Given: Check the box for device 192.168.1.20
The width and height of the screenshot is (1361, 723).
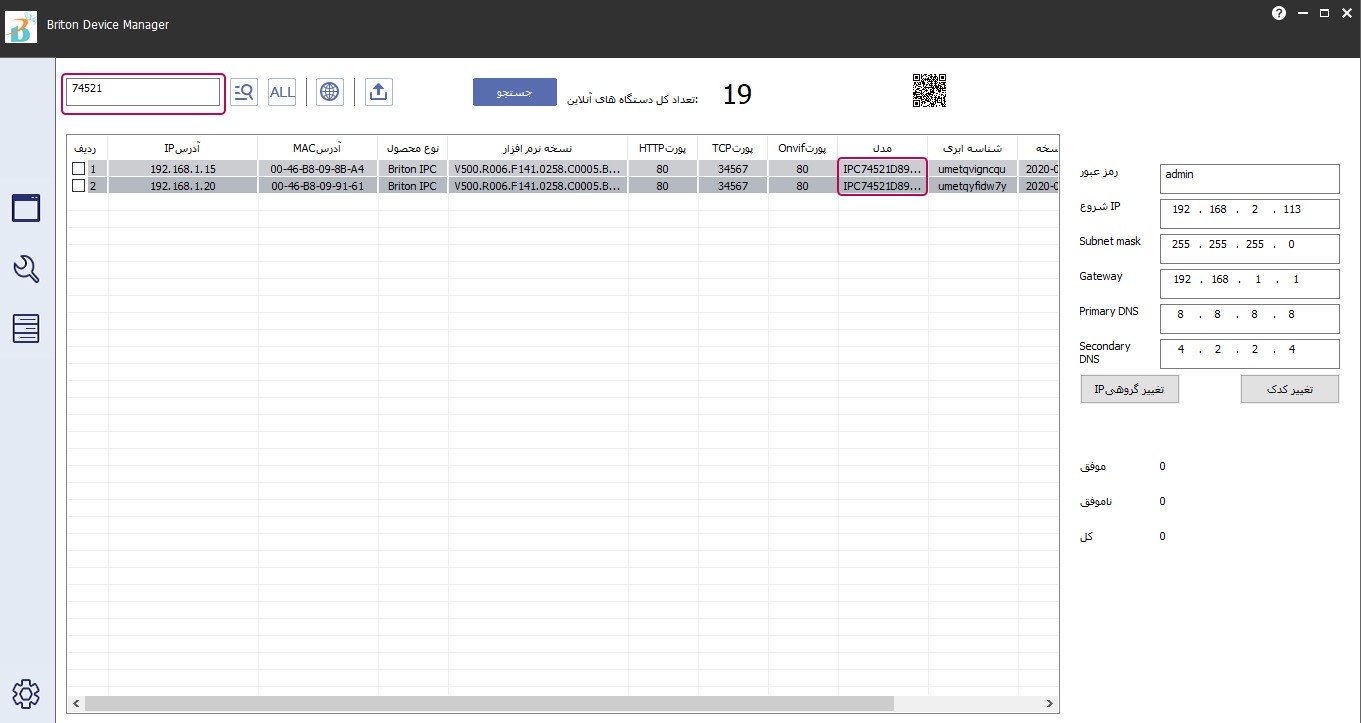Looking at the screenshot, I should 78,185.
